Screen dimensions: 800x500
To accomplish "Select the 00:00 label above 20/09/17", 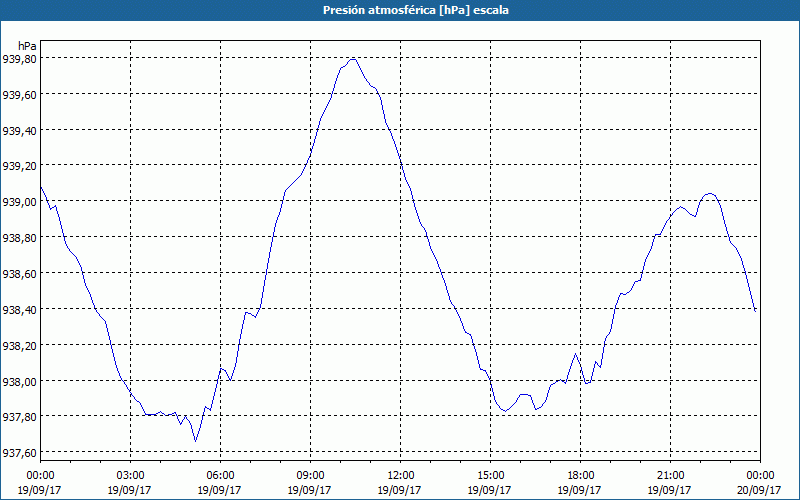I will (x=760, y=476).
